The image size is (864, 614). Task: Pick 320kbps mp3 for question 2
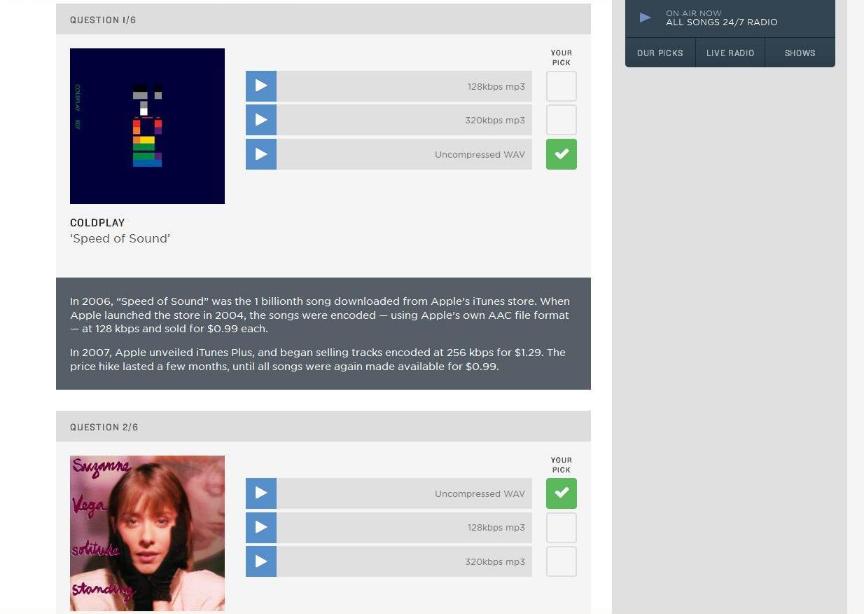tap(561, 561)
